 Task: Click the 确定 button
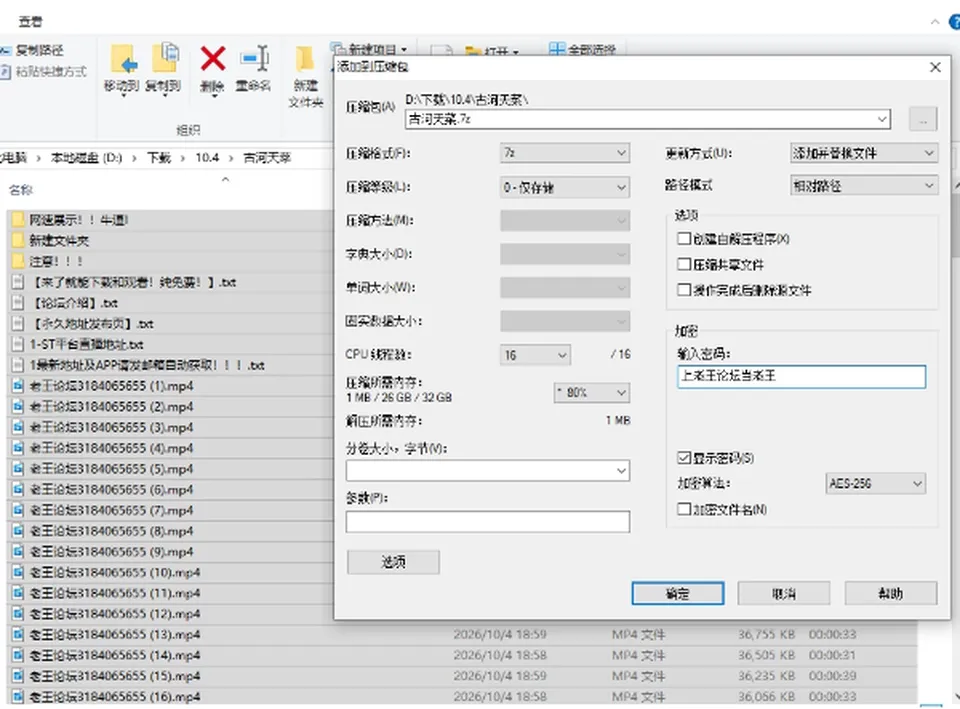click(678, 593)
